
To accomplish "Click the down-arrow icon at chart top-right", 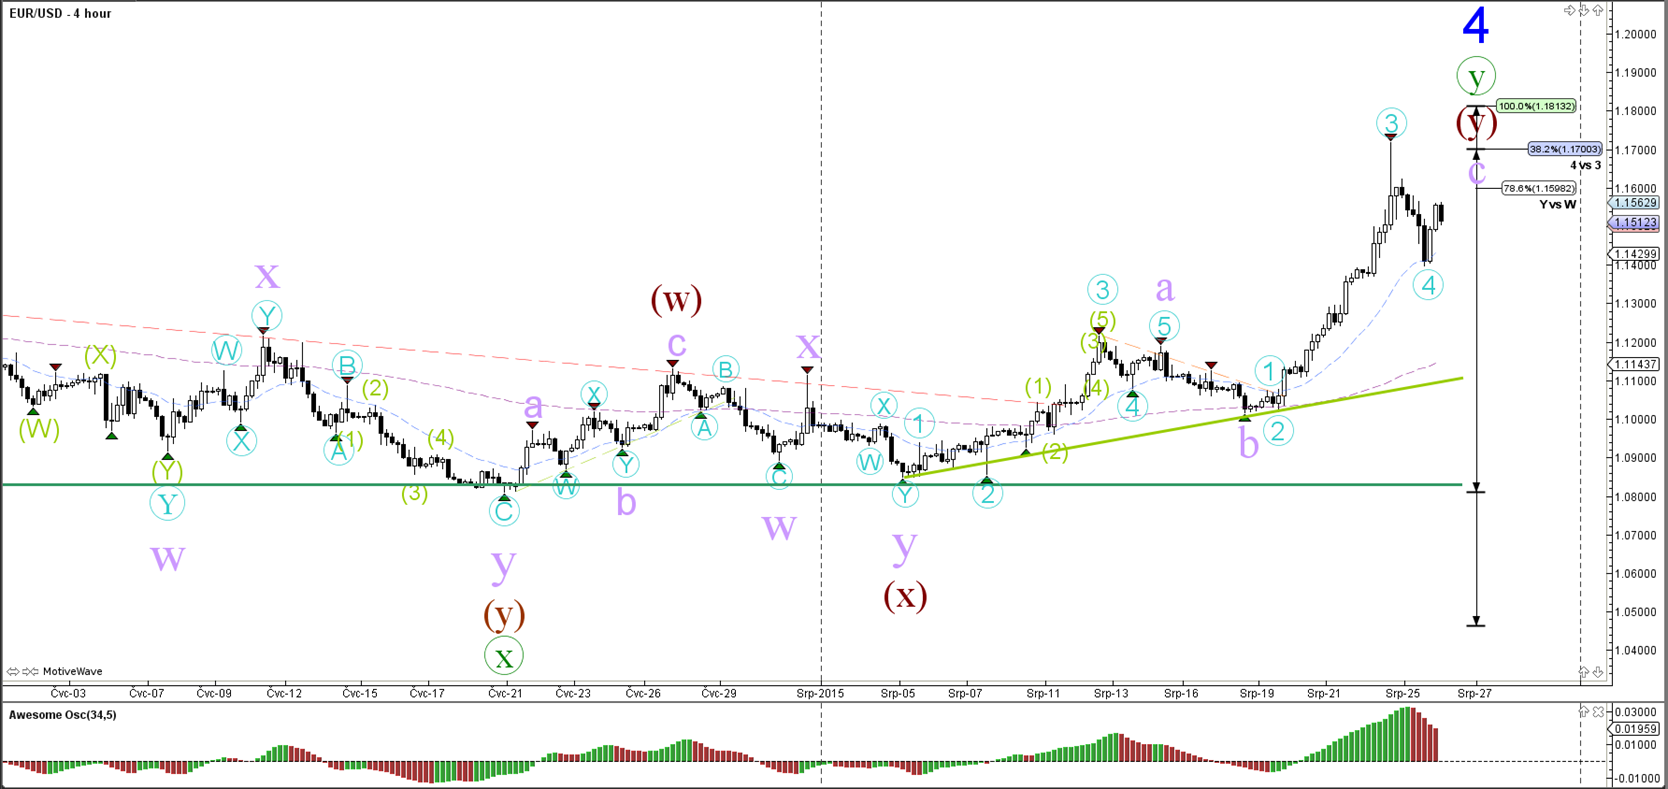I will pos(1584,10).
